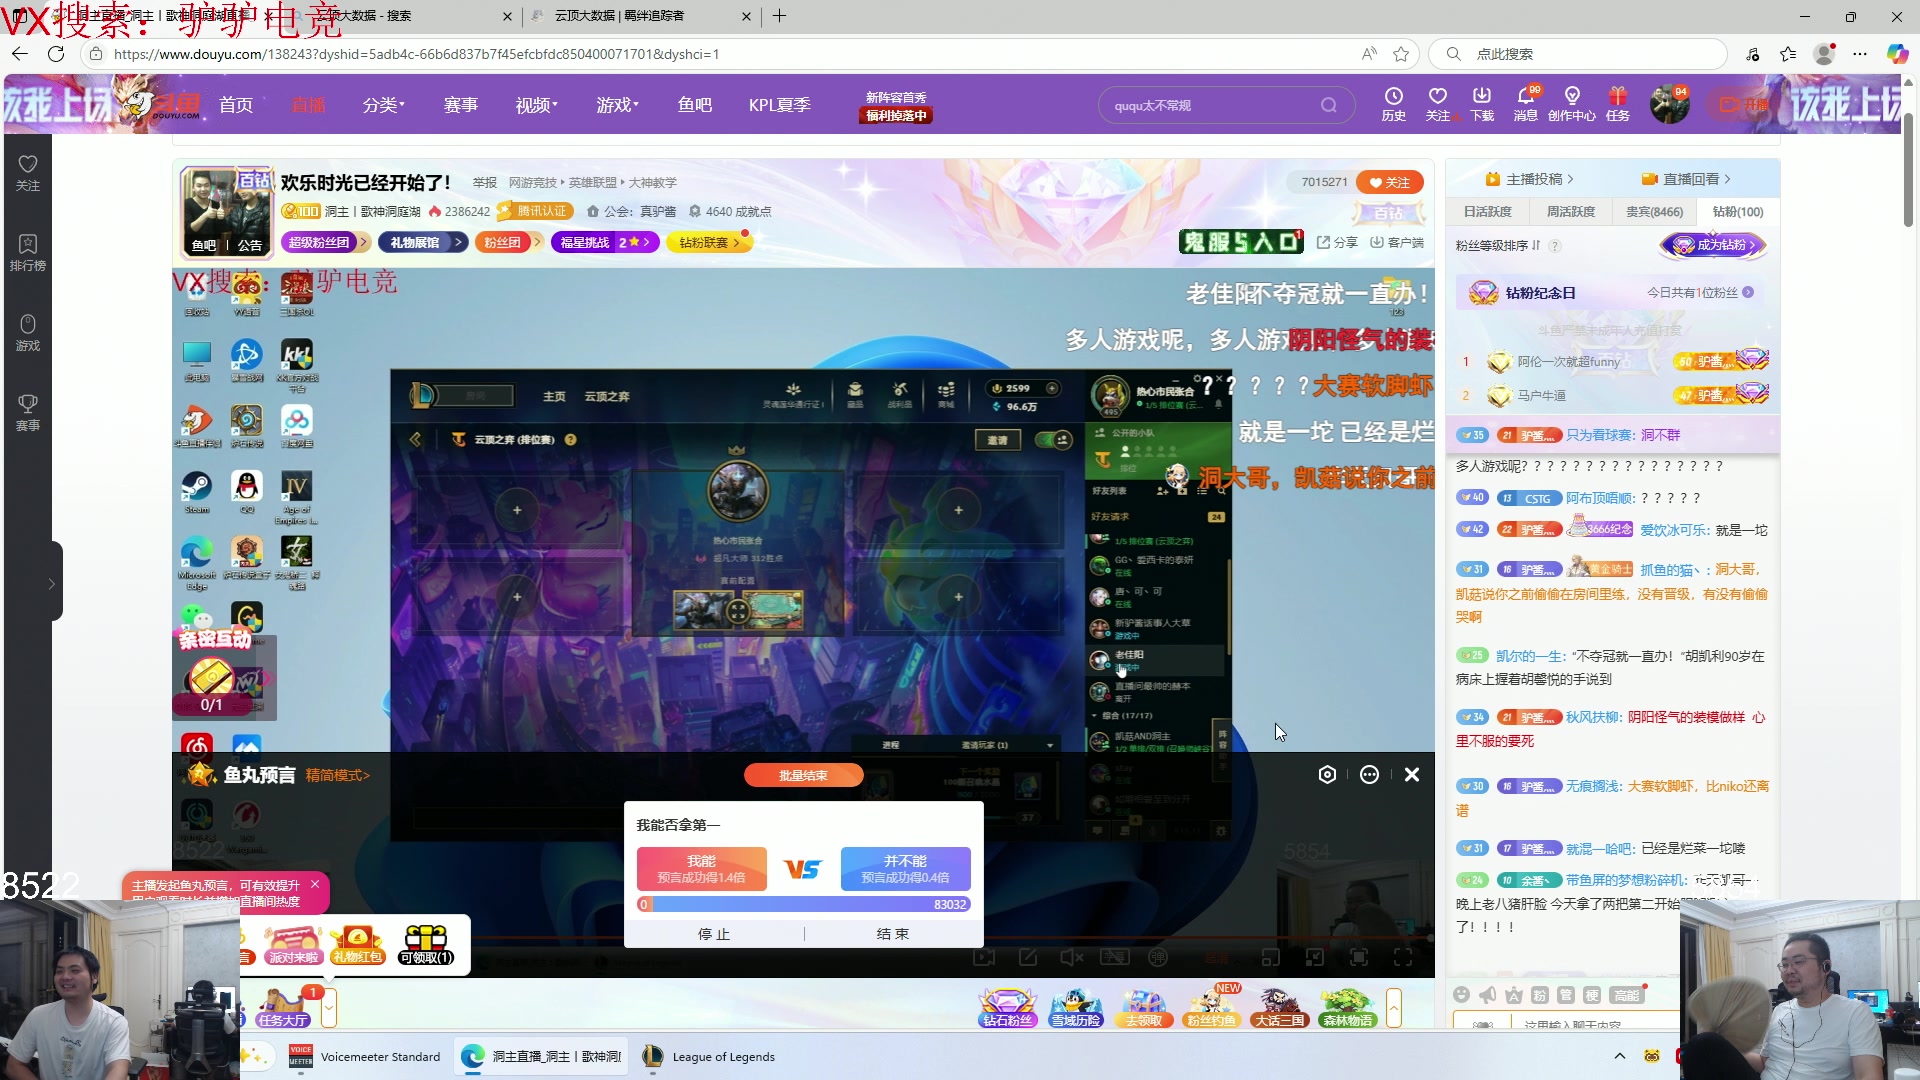Open prediction settings hexagon icon
Screen dimensions: 1920x1080
(x=1327, y=775)
